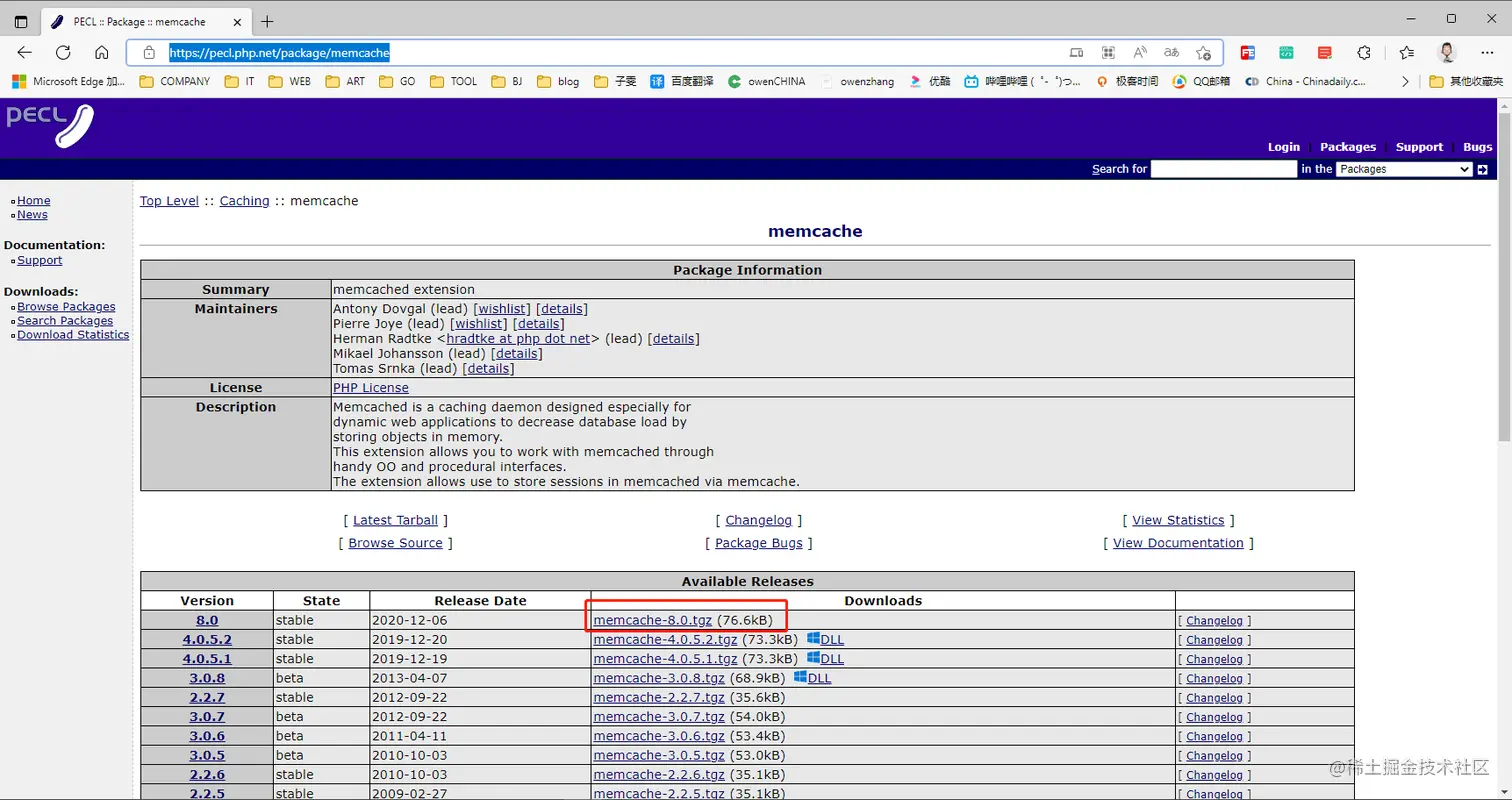1512x800 pixels.
Task: Open Changelog for version 2.2.7
Action: click(x=1214, y=698)
